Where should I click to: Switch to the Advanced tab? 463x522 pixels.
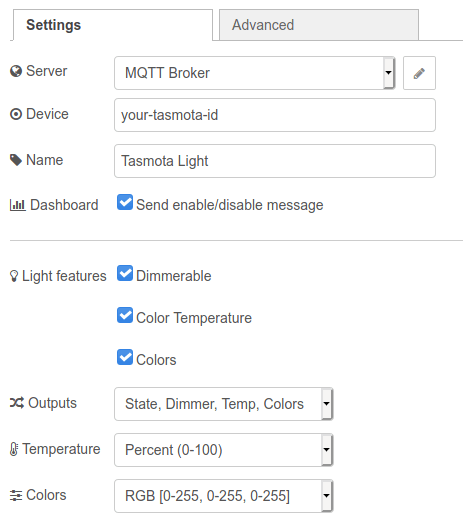(x=319, y=25)
